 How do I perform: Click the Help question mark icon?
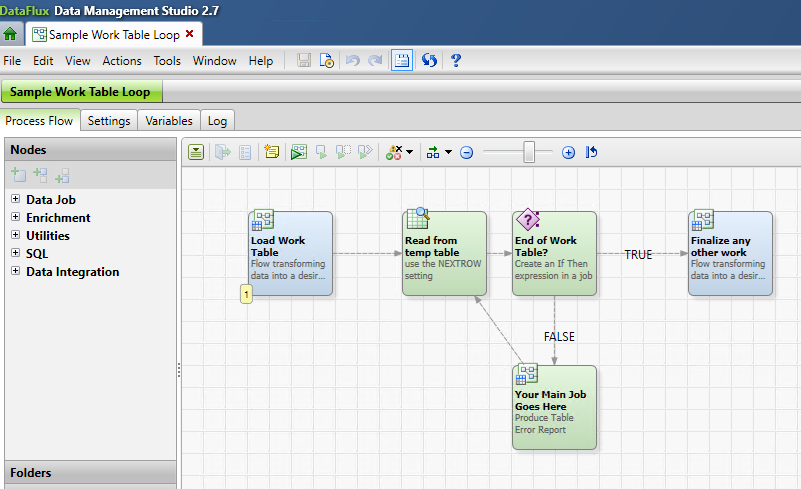pos(456,61)
